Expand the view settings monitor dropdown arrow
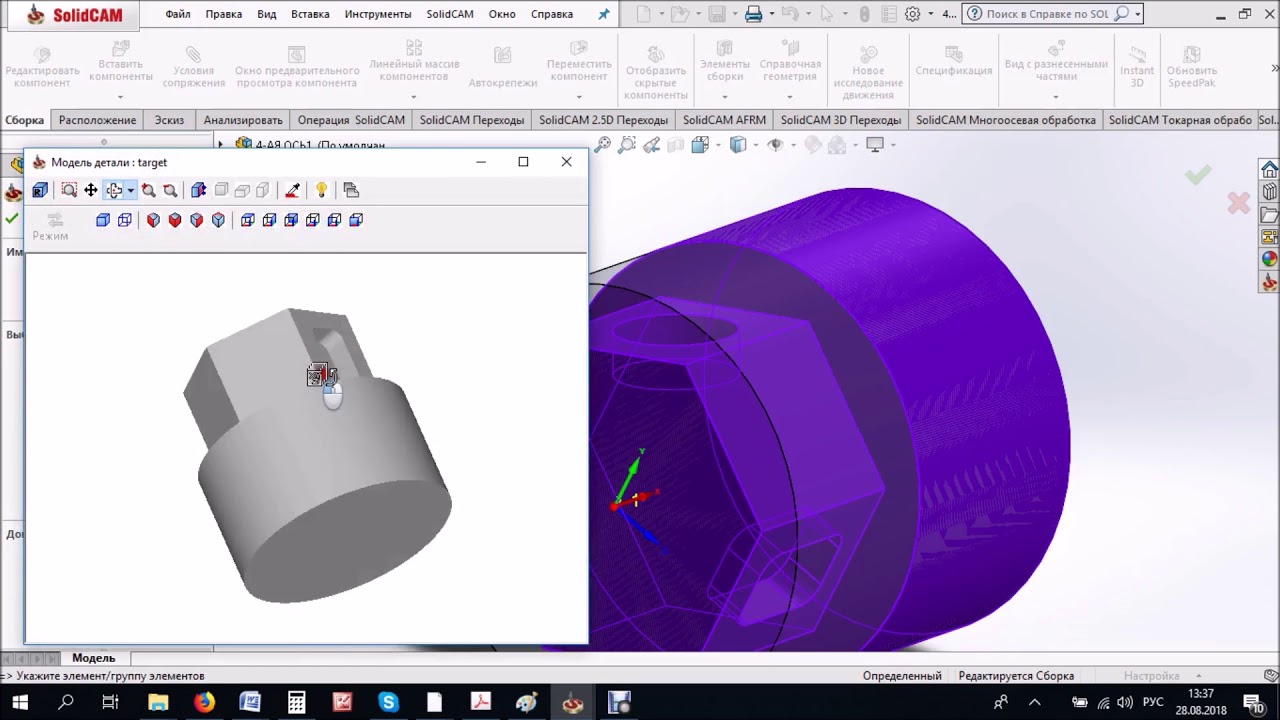 (x=892, y=145)
